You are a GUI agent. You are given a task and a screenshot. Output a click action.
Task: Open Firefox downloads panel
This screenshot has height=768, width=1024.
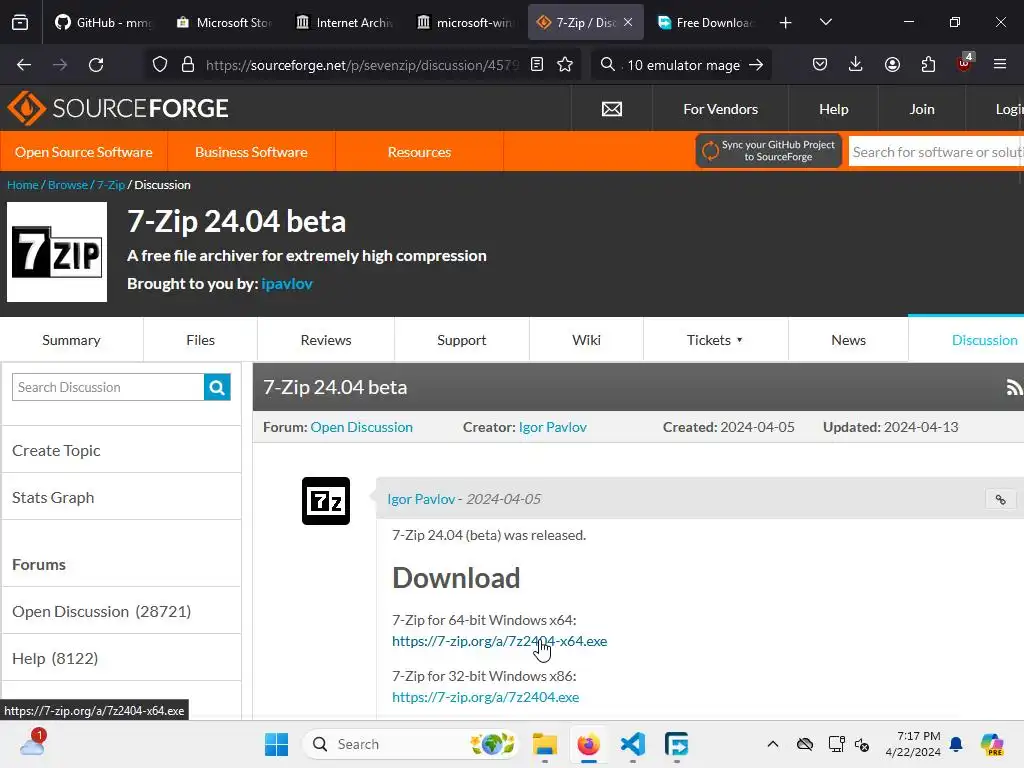856,65
